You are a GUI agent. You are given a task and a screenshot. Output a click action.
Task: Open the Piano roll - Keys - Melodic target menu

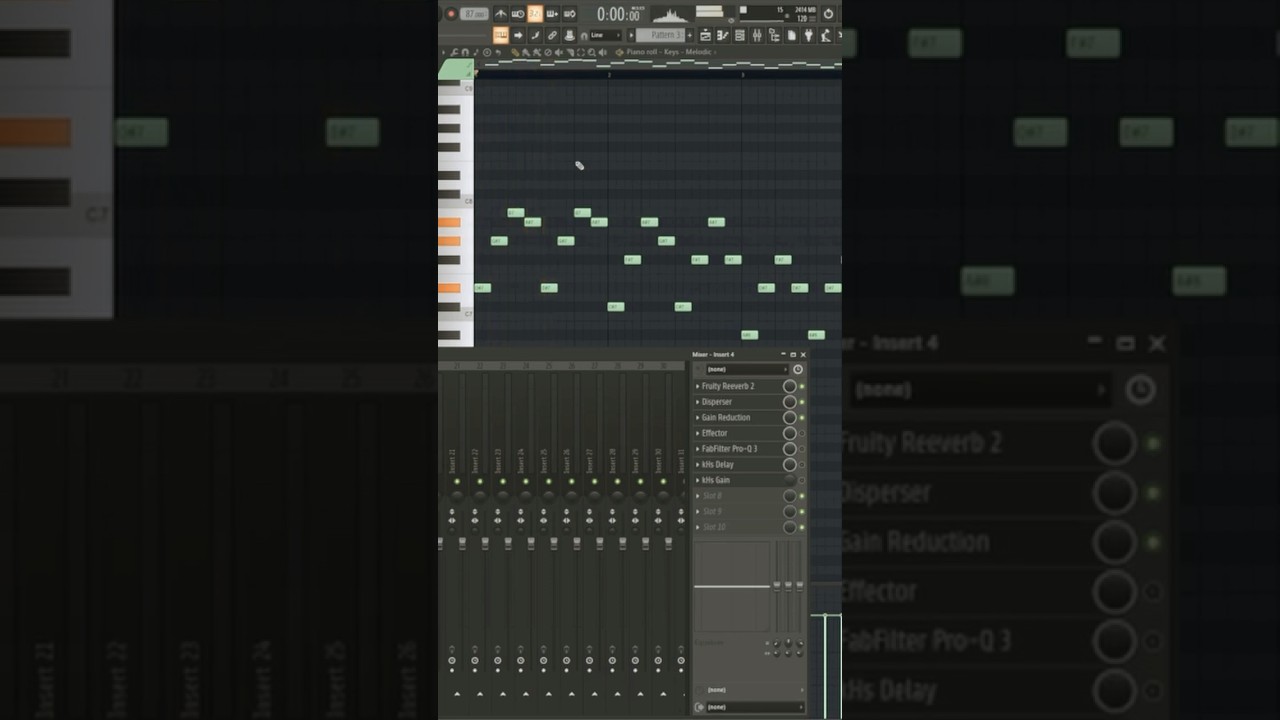669,52
